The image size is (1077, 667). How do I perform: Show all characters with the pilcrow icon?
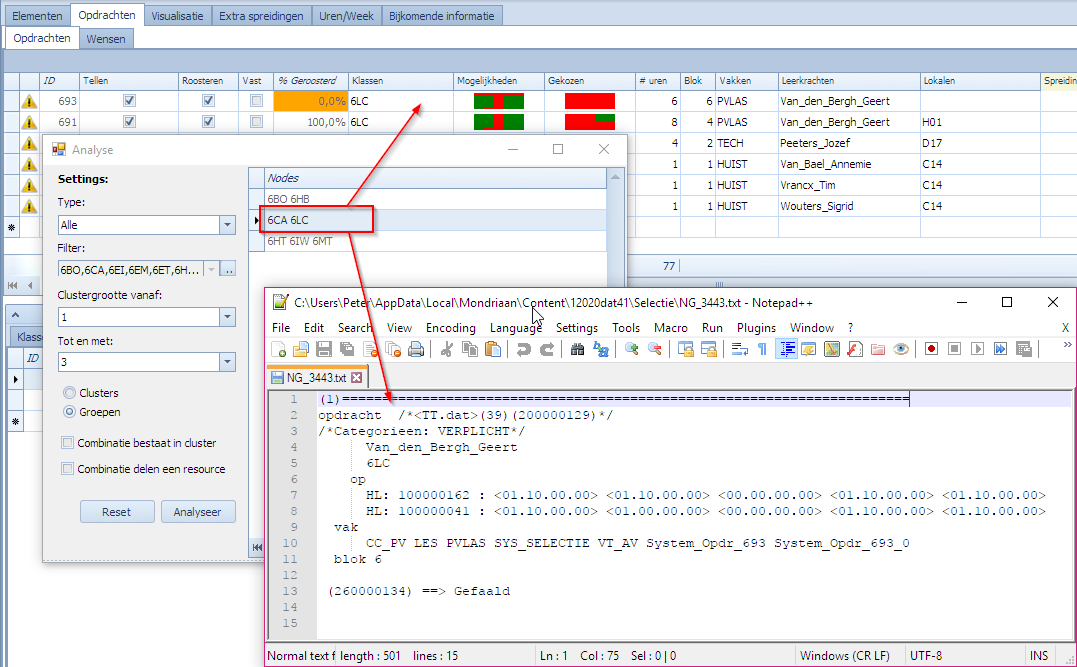coord(762,350)
